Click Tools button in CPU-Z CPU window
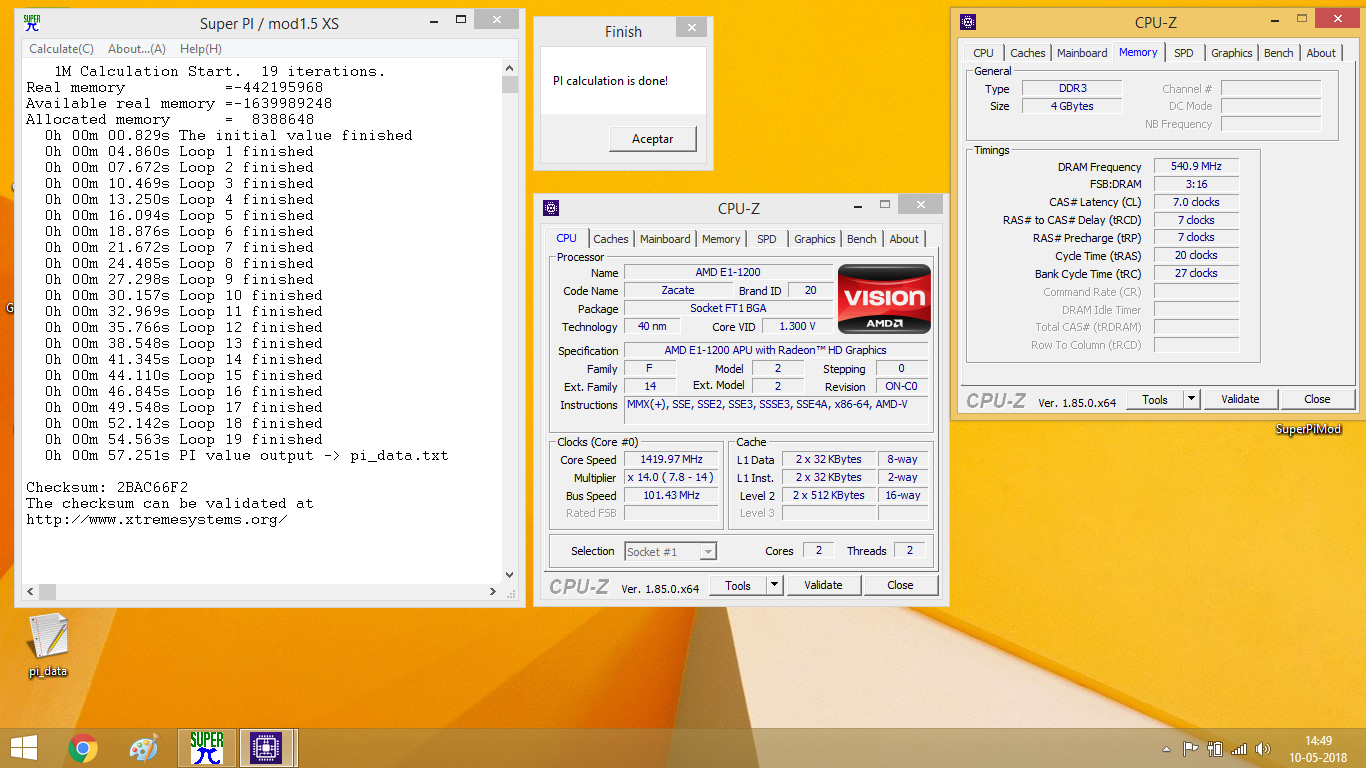The image size is (1366, 768). (738, 585)
